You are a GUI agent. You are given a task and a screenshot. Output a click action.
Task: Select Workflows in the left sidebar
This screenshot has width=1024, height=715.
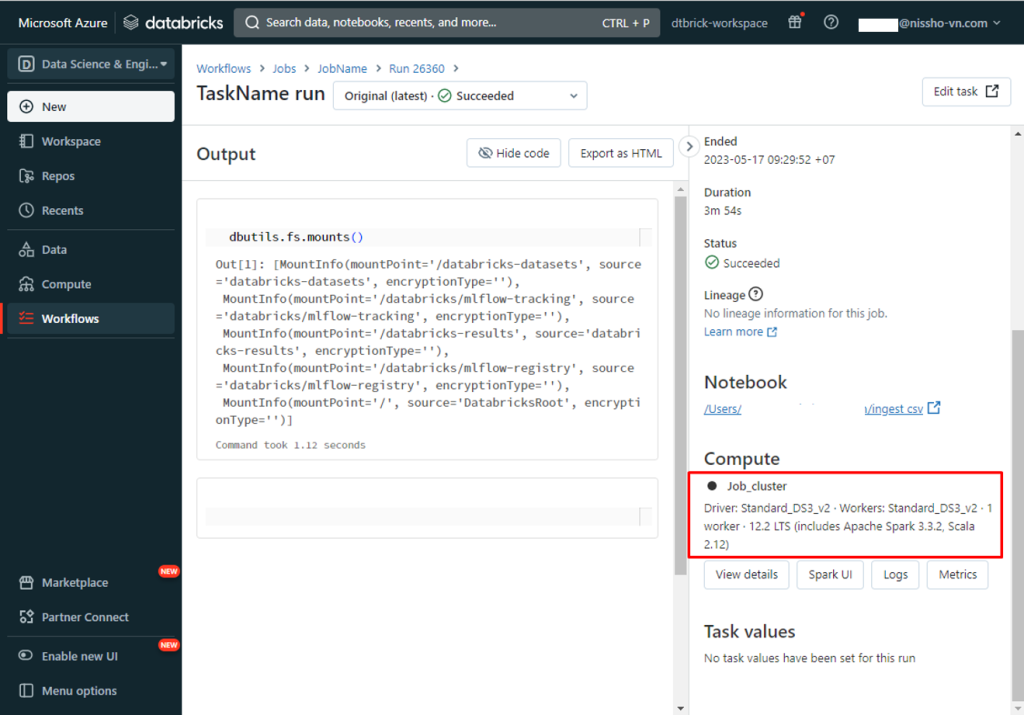click(70, 319)
